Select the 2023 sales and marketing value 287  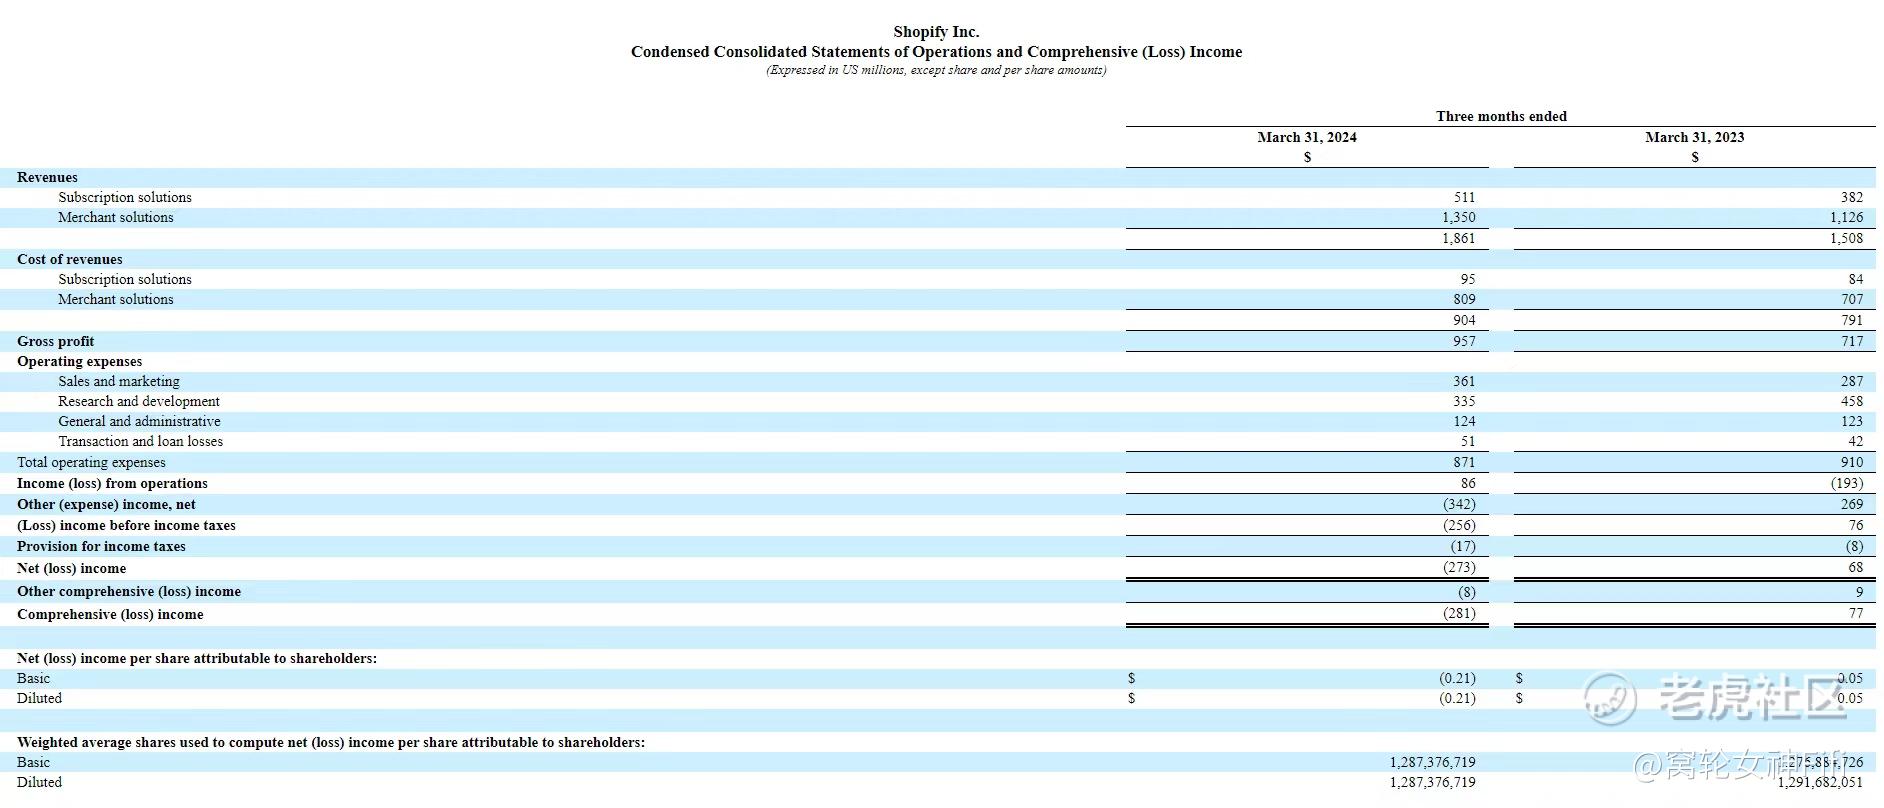pos(1852,381)
